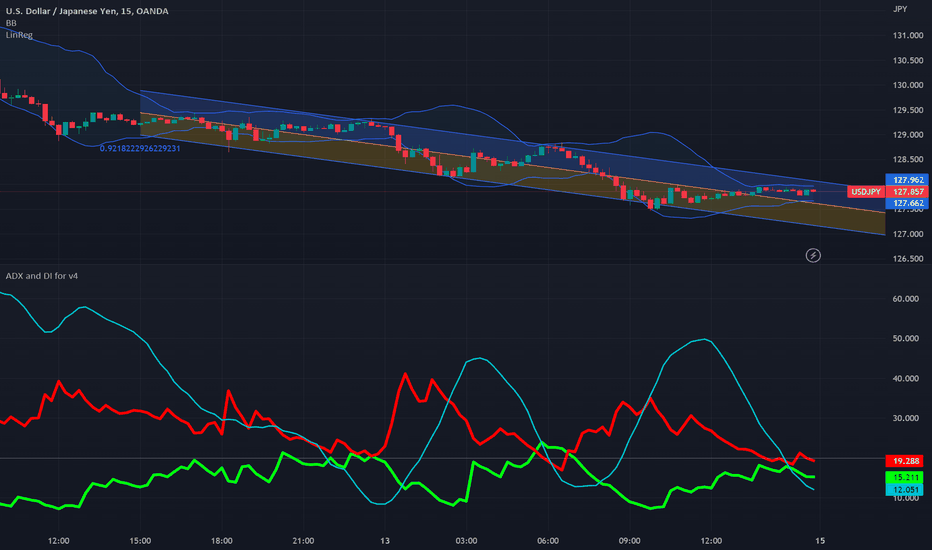The image size is (932, 550).
Task: Click the 128.500 price axis label
Action: (908, 159)
